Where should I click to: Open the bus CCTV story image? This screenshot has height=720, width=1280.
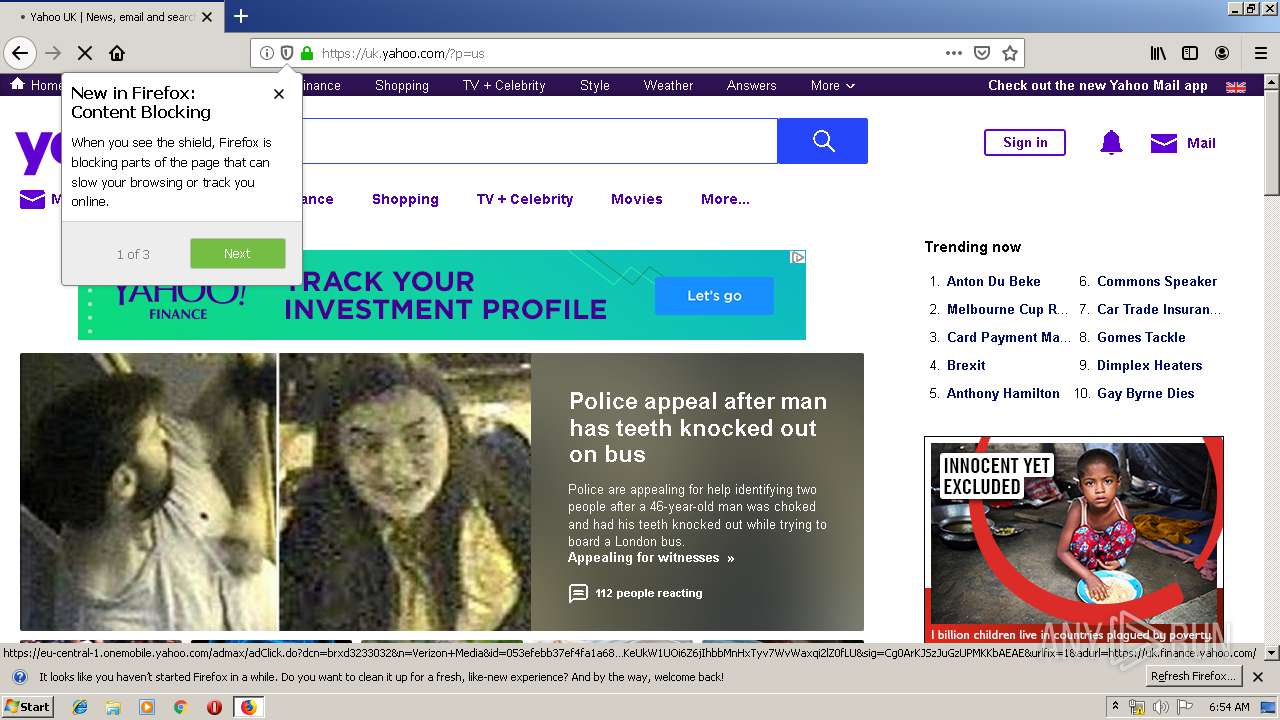[x=275, y=491]
